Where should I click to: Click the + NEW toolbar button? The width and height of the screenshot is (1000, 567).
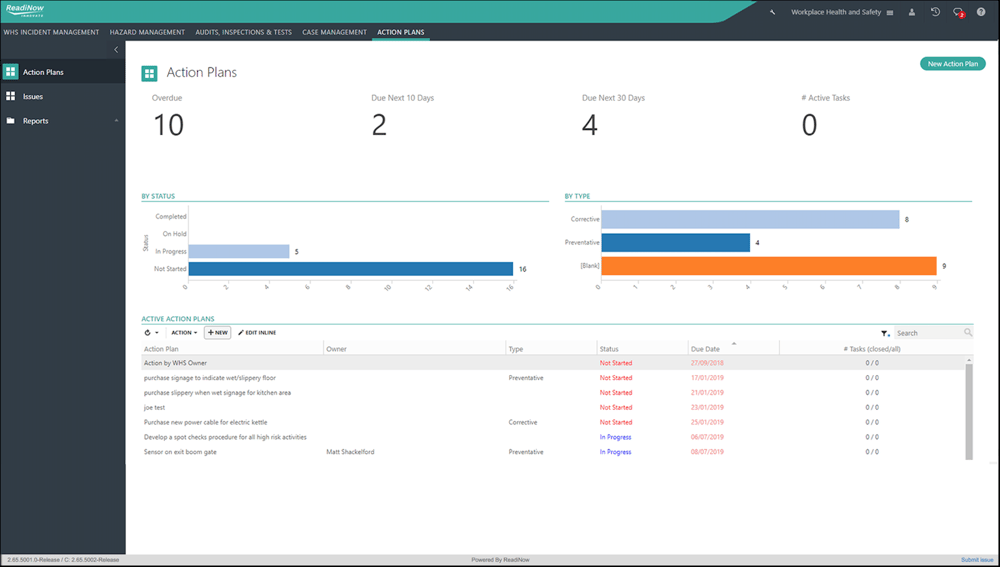217,333
